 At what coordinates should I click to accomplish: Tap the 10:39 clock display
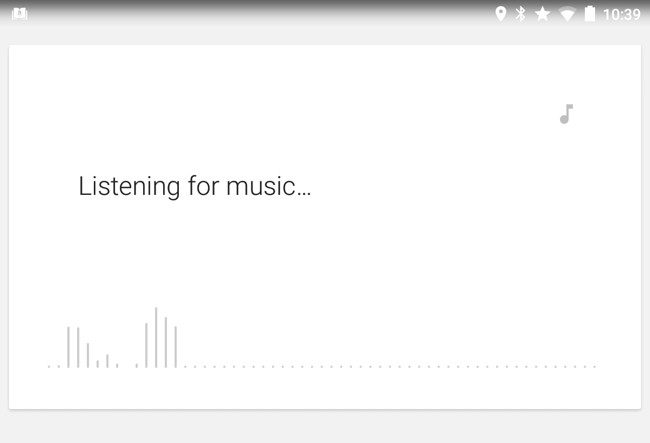(621, 14)
